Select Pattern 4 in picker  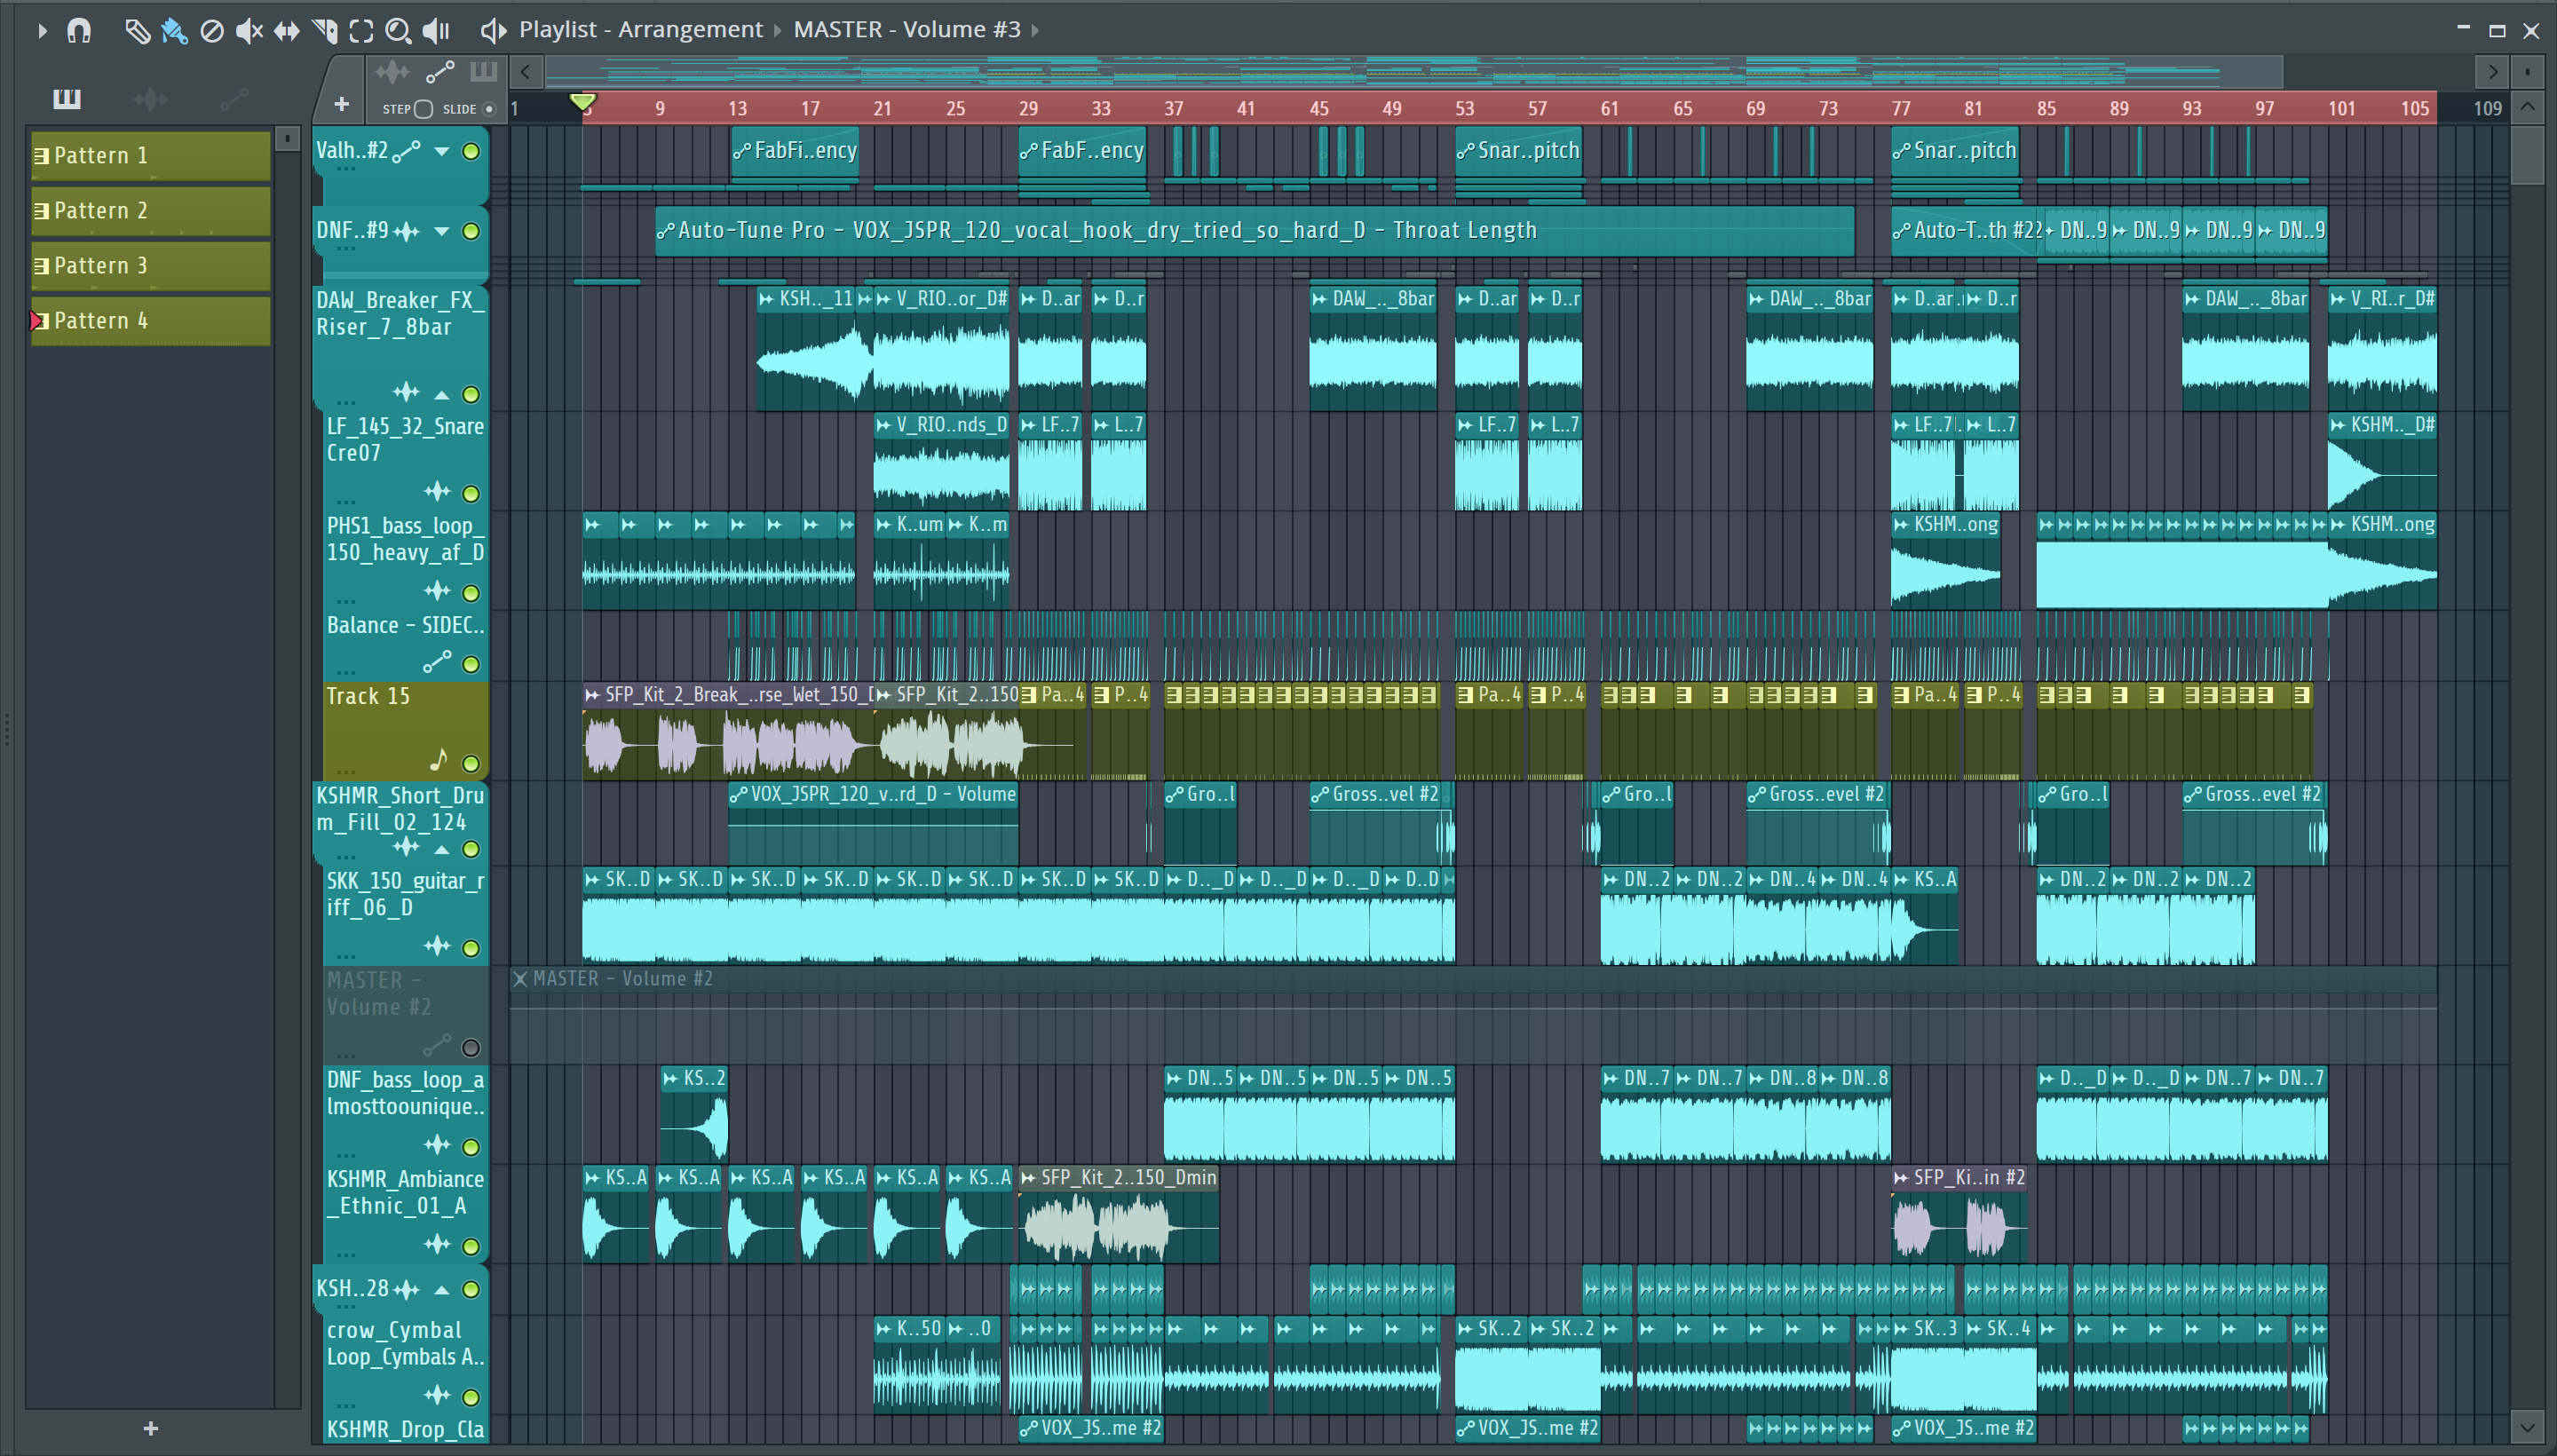click(151, 320)
